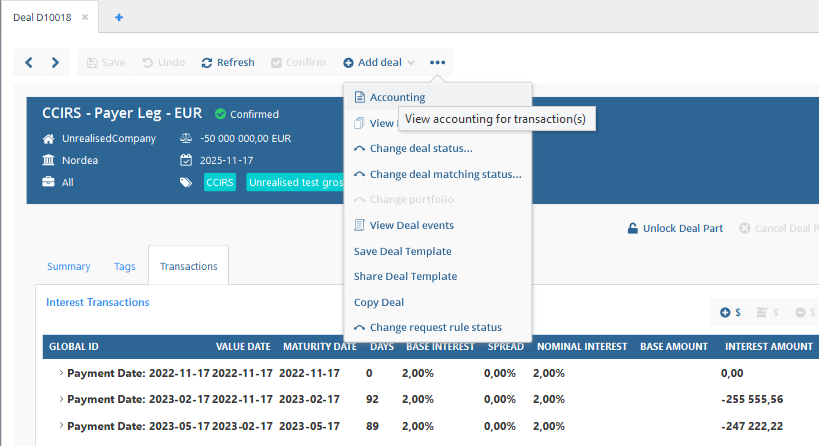
Task: Close the Deal D10018 tab
Action: [85, 17]
